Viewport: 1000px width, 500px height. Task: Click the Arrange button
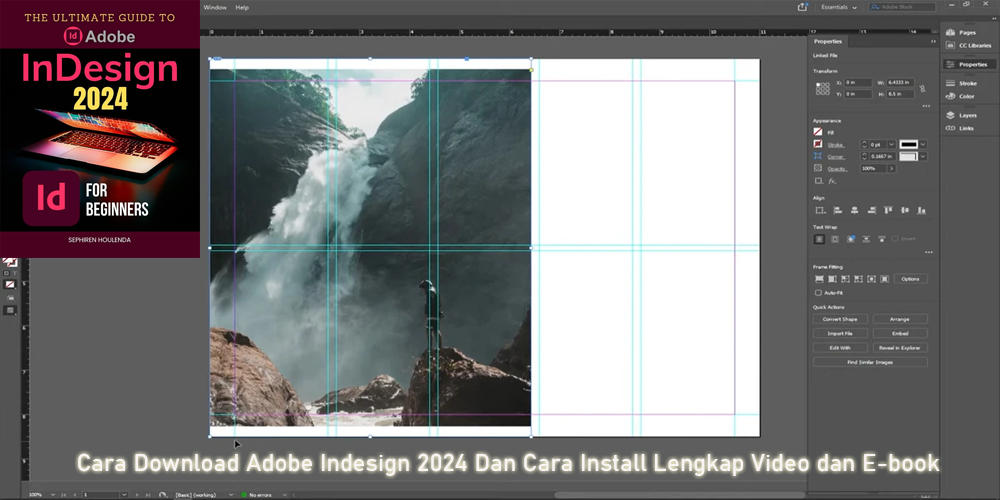(x=900, y=319)
